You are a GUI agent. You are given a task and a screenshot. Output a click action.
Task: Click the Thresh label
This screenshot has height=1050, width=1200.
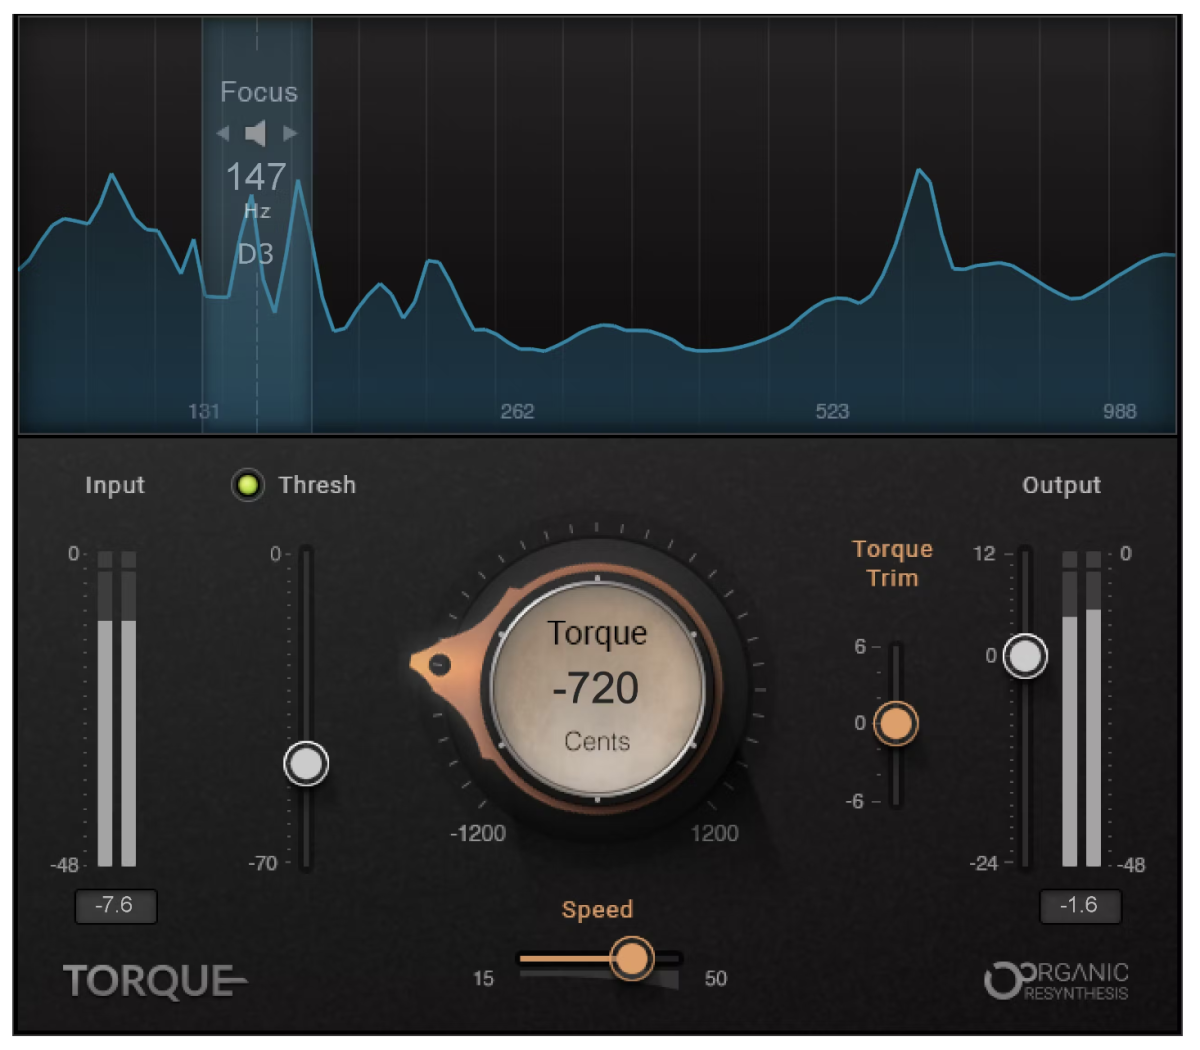[317, 485]
